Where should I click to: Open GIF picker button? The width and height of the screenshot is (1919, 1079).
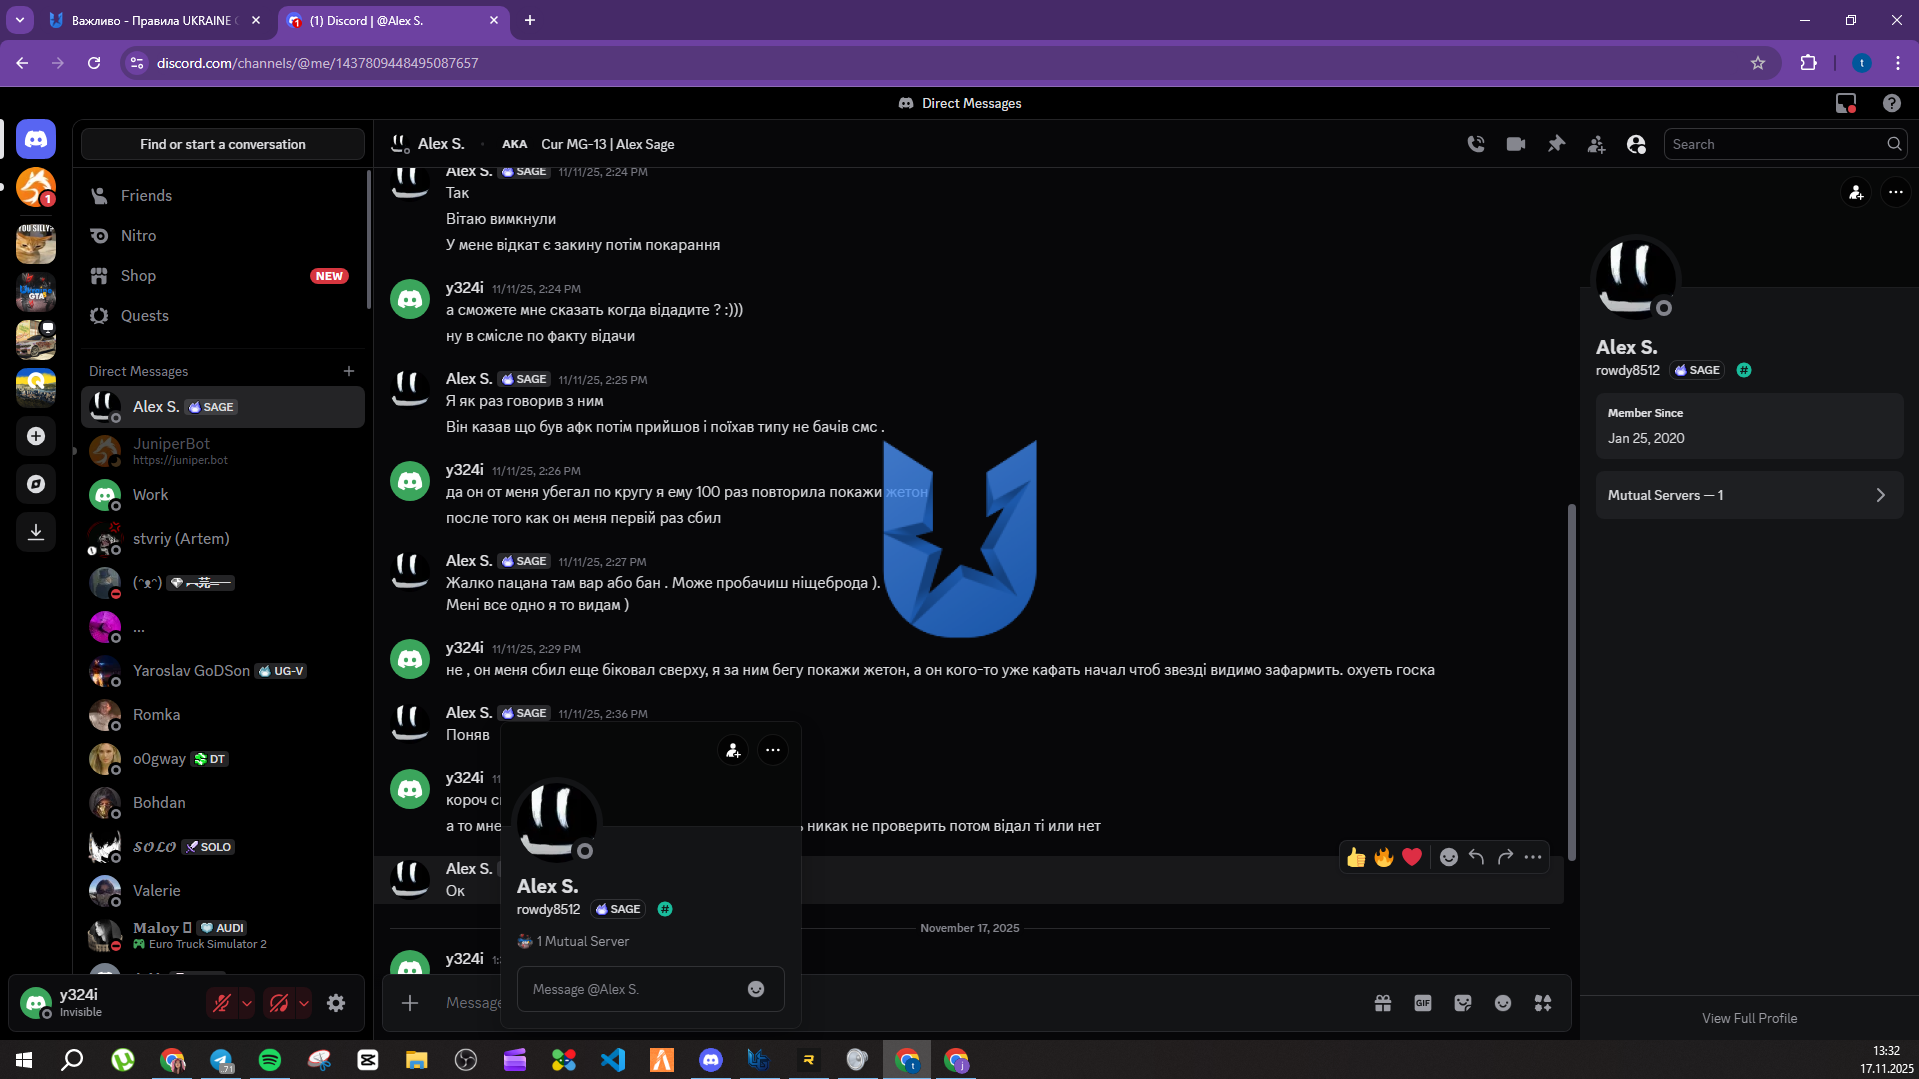tap(1423, 1003)
